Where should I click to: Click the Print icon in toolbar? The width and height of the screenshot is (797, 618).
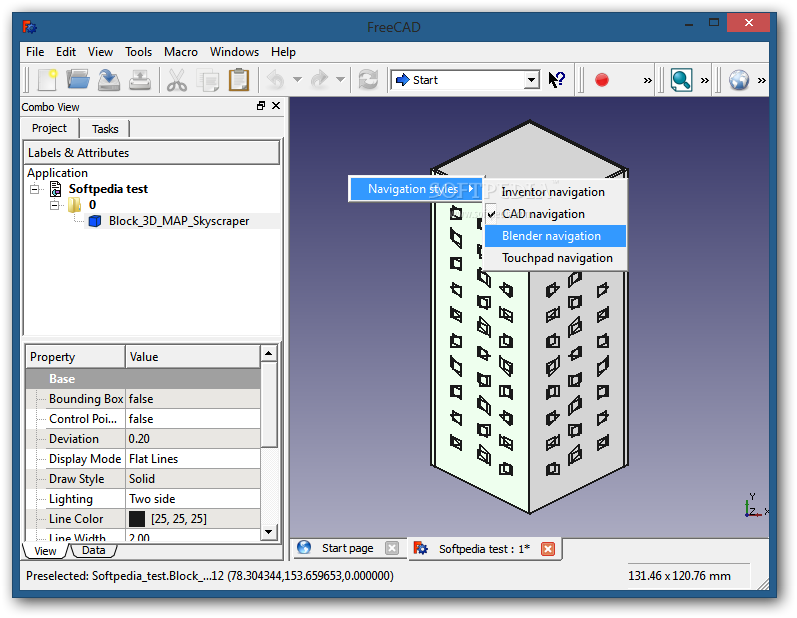[x=140, y=80]
